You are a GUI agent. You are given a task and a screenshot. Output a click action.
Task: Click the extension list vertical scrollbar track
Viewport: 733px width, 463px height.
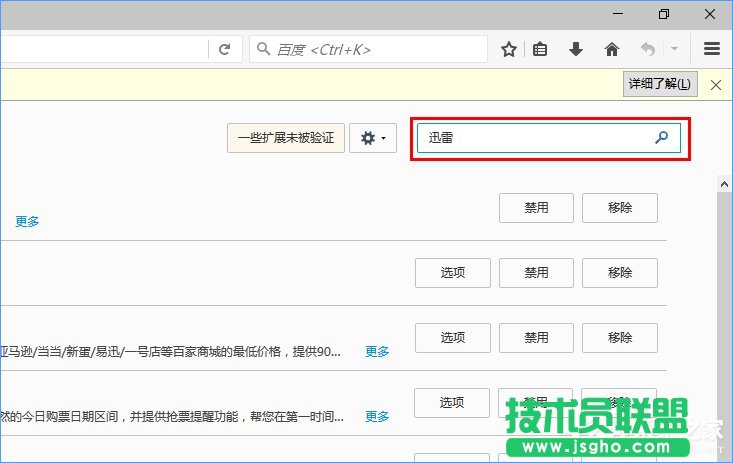(724, 325)
